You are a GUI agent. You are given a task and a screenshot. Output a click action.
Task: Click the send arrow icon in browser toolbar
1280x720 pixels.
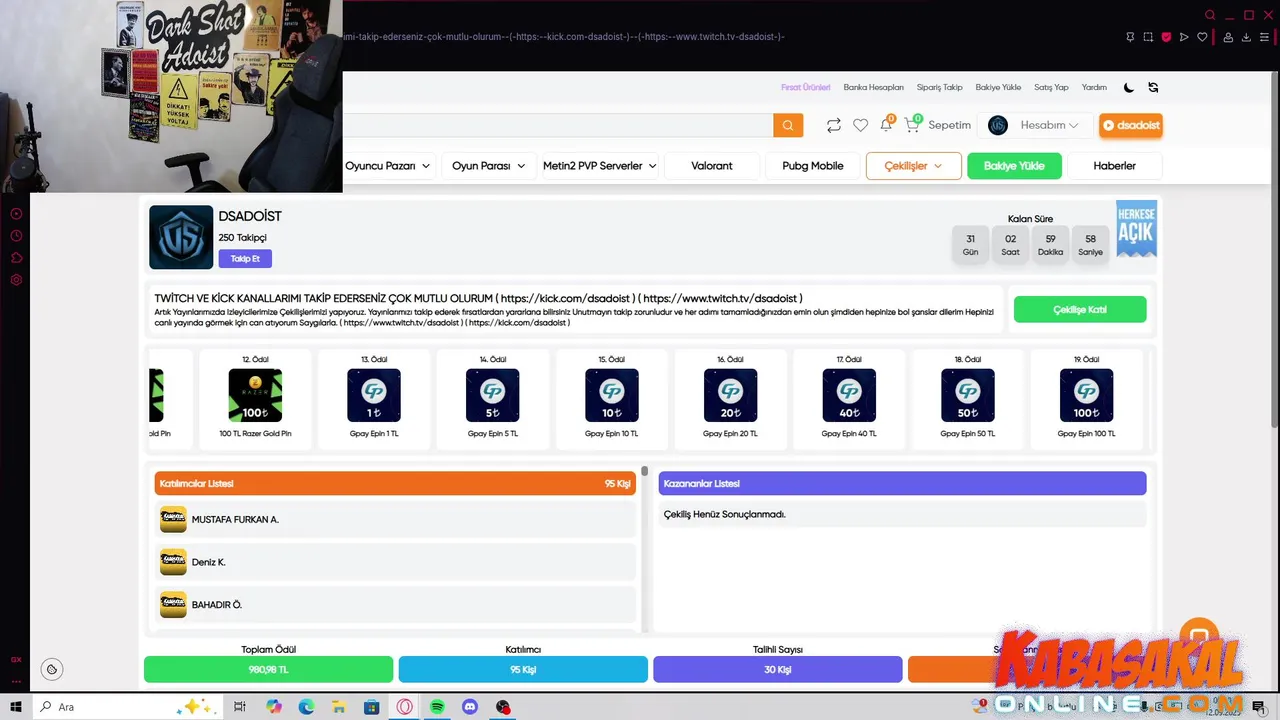tap(1184, 37)
